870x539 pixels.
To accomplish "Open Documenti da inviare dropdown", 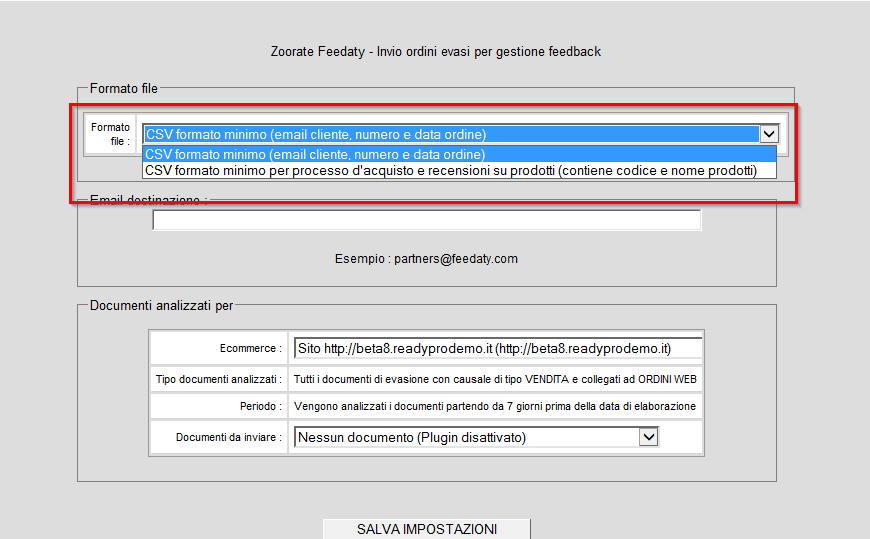I will tap(476, 437).
